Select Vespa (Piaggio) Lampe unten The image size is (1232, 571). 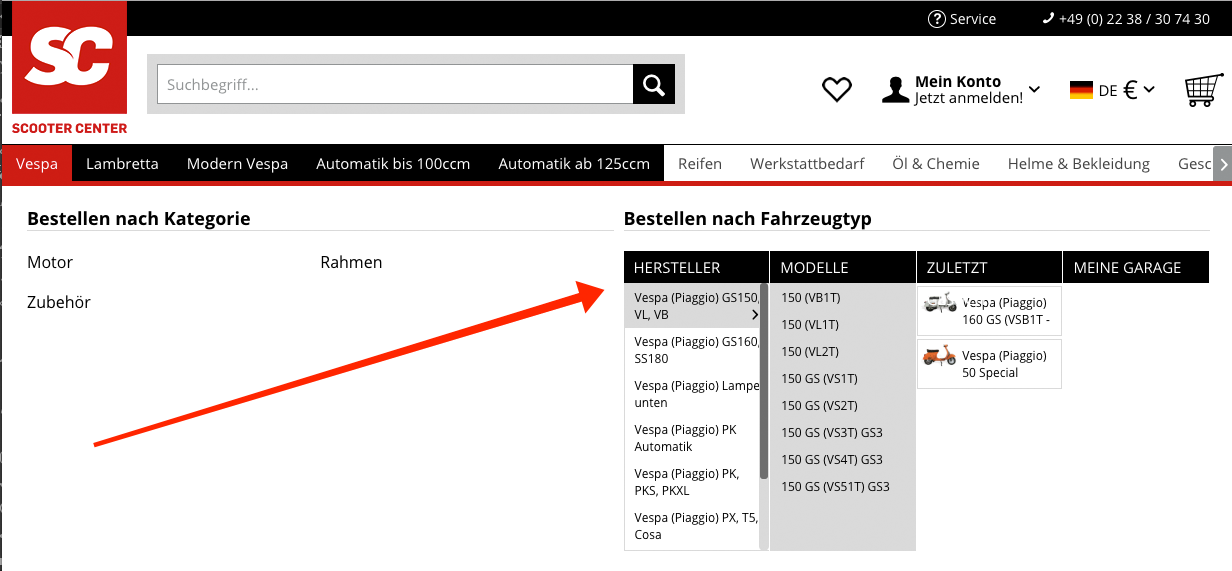coord(693,394)
